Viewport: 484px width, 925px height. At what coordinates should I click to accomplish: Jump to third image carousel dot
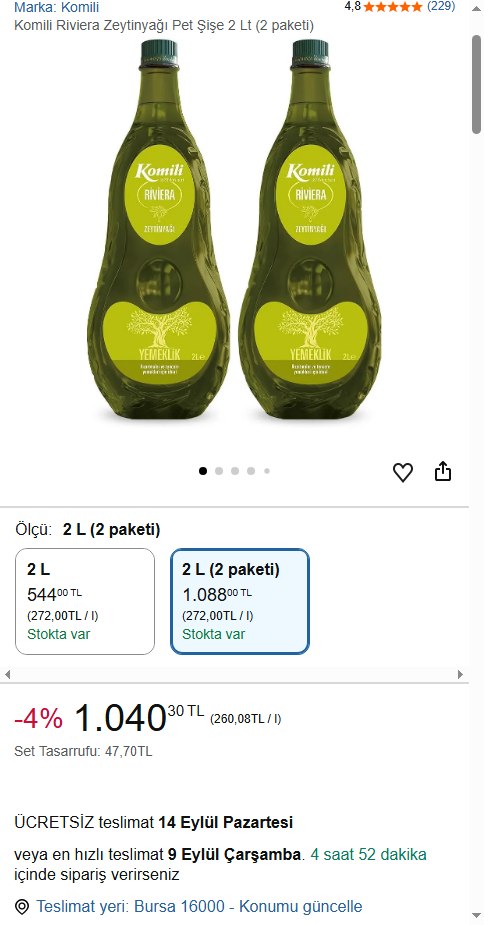click(x=235, y=471)
